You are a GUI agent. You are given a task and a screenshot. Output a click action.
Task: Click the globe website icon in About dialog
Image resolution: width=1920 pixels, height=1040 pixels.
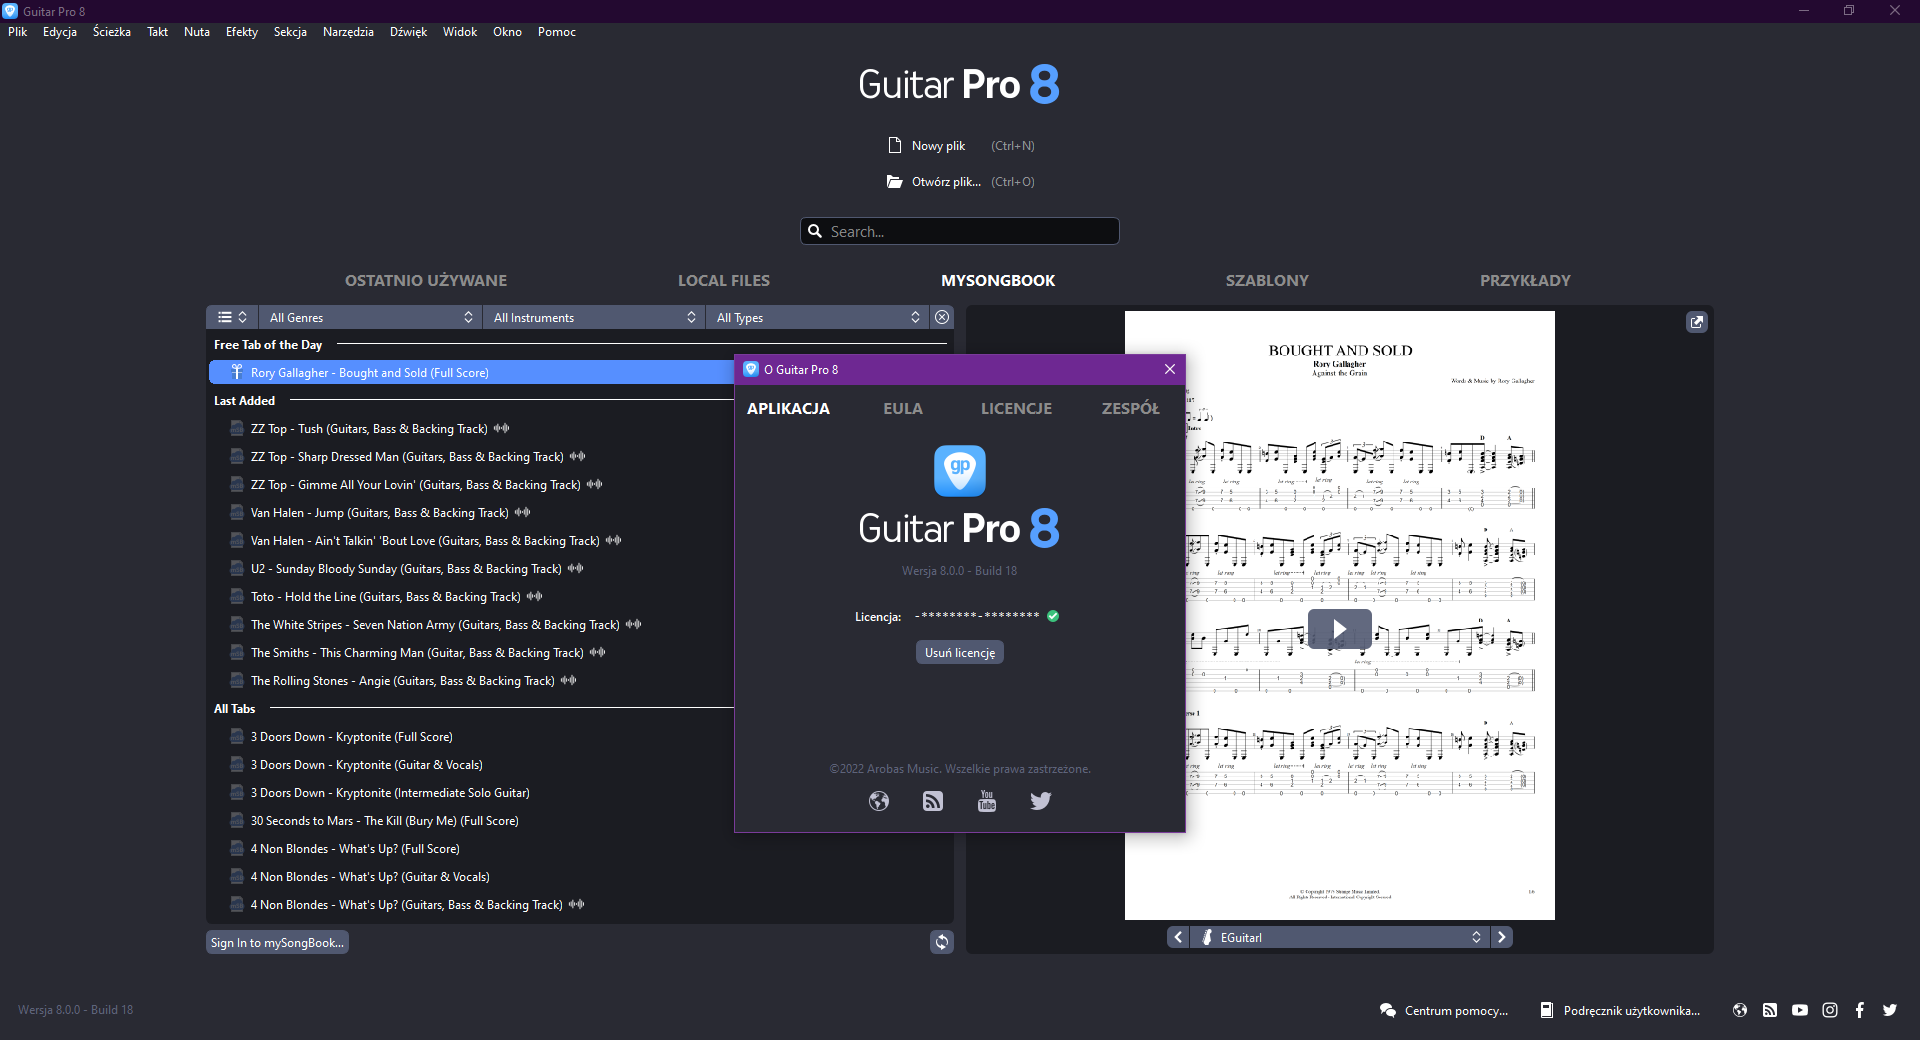[x=879, y=801]
